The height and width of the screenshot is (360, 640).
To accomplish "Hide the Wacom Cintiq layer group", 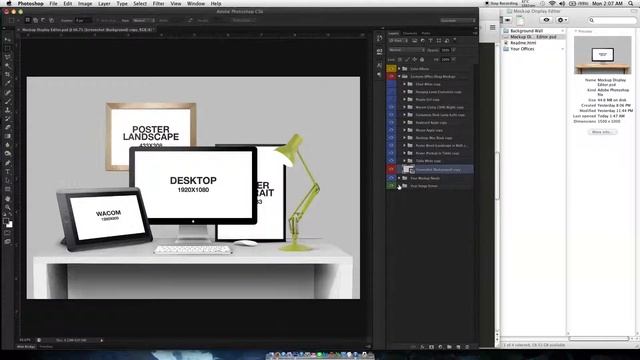I will point(391,107).
